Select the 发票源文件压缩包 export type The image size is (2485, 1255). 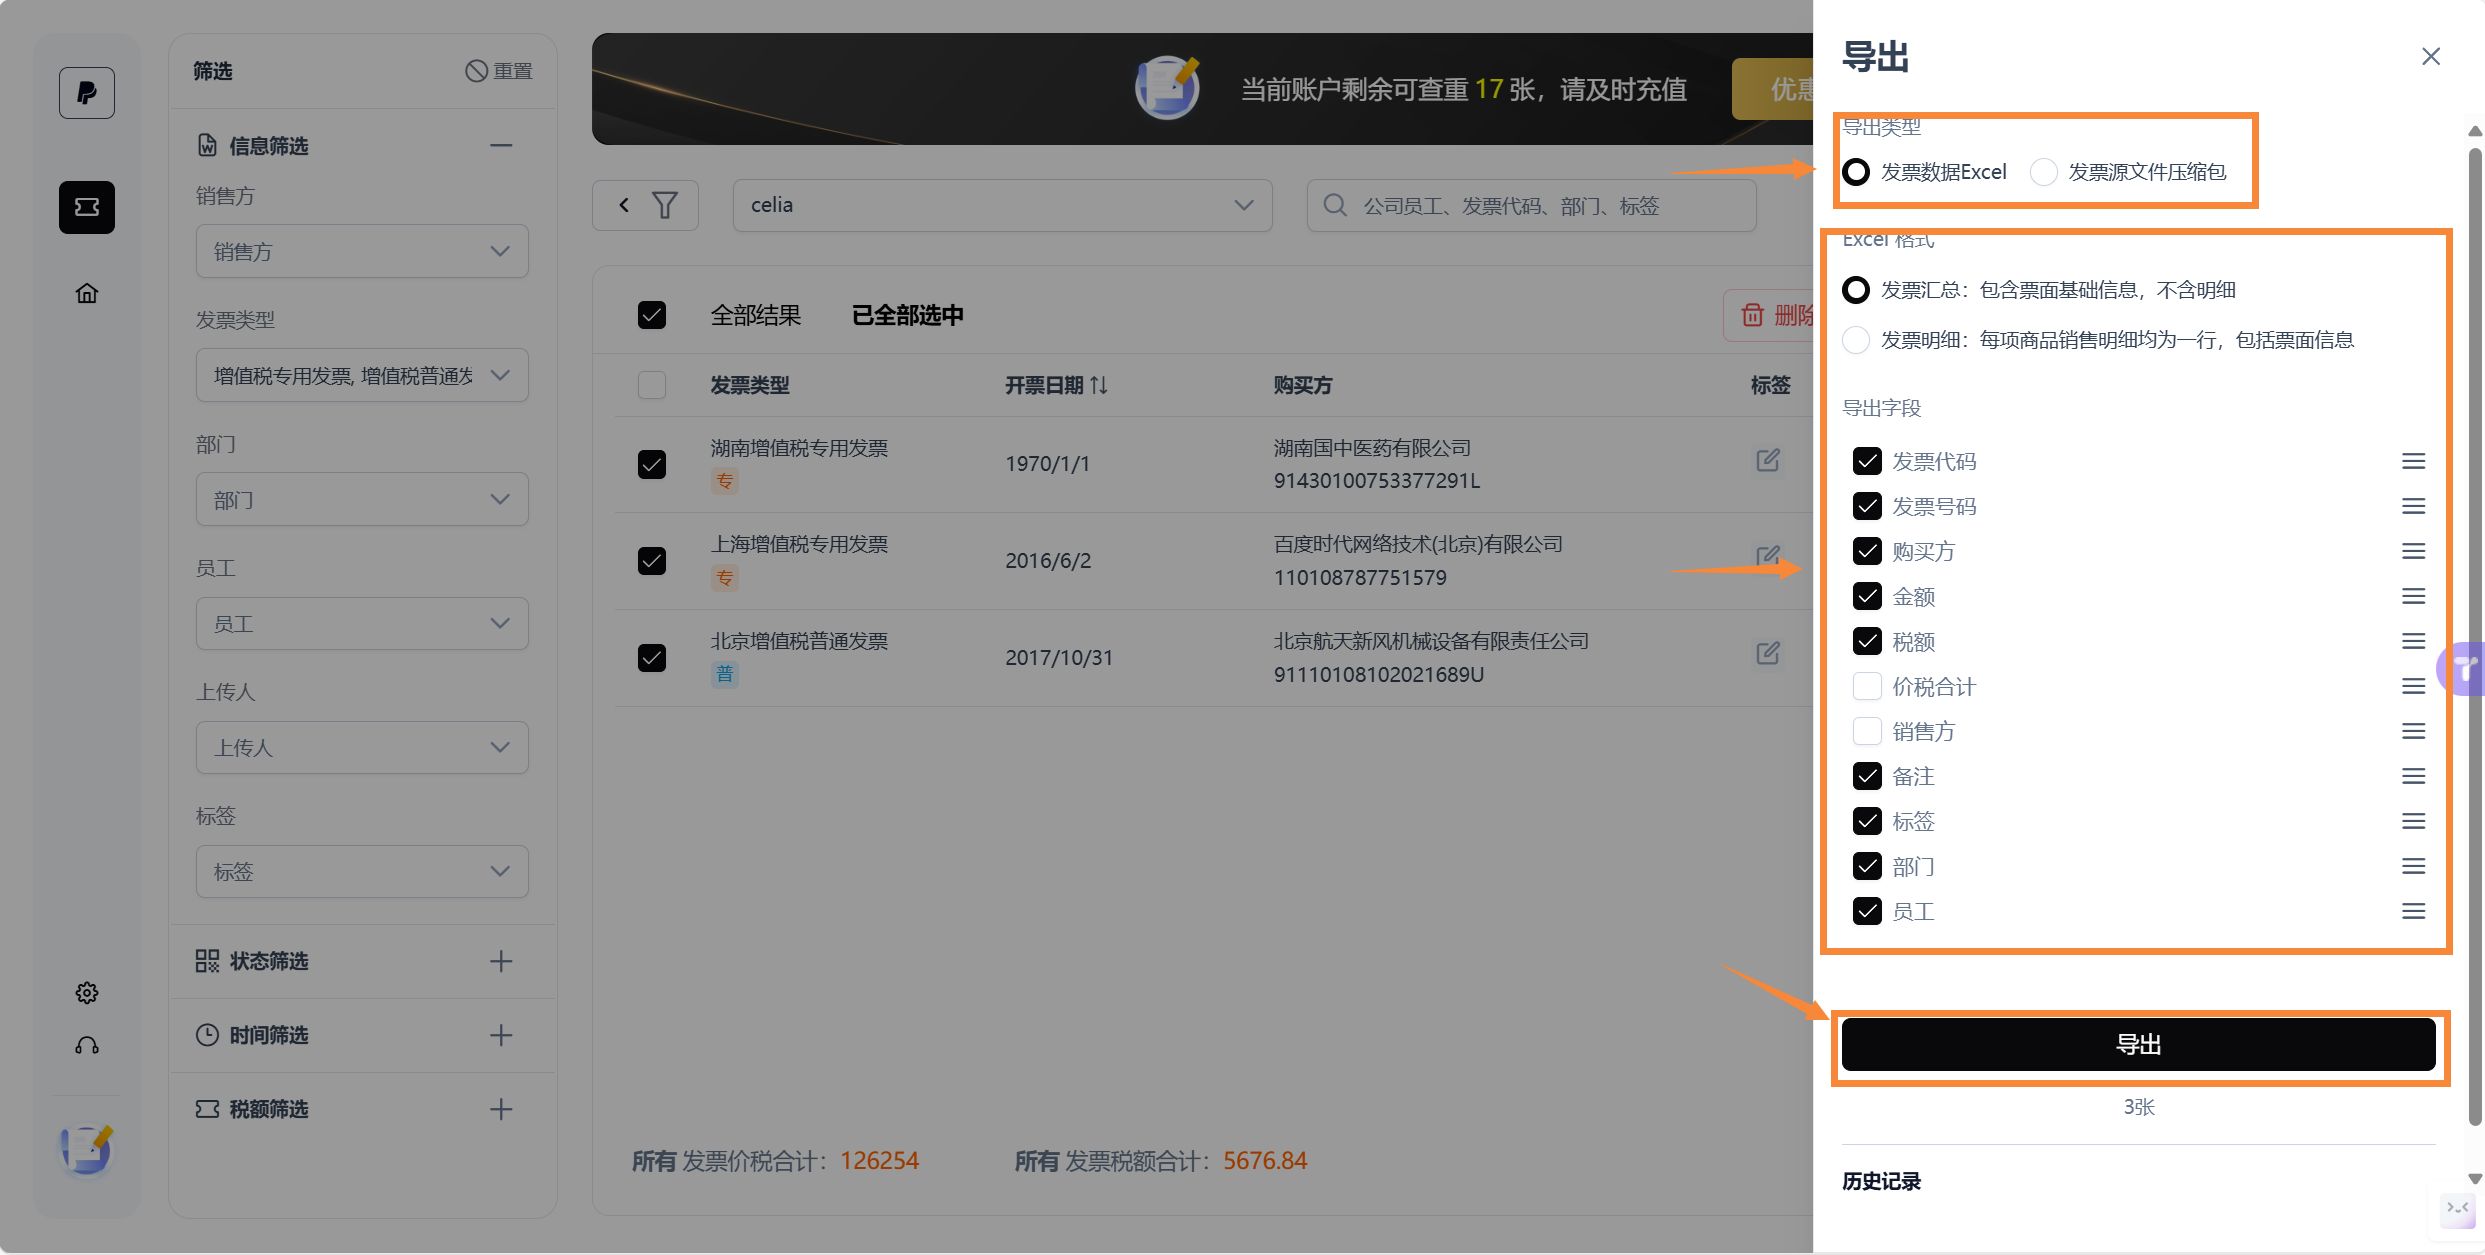pyautogui.click(x=2044, y=172)
